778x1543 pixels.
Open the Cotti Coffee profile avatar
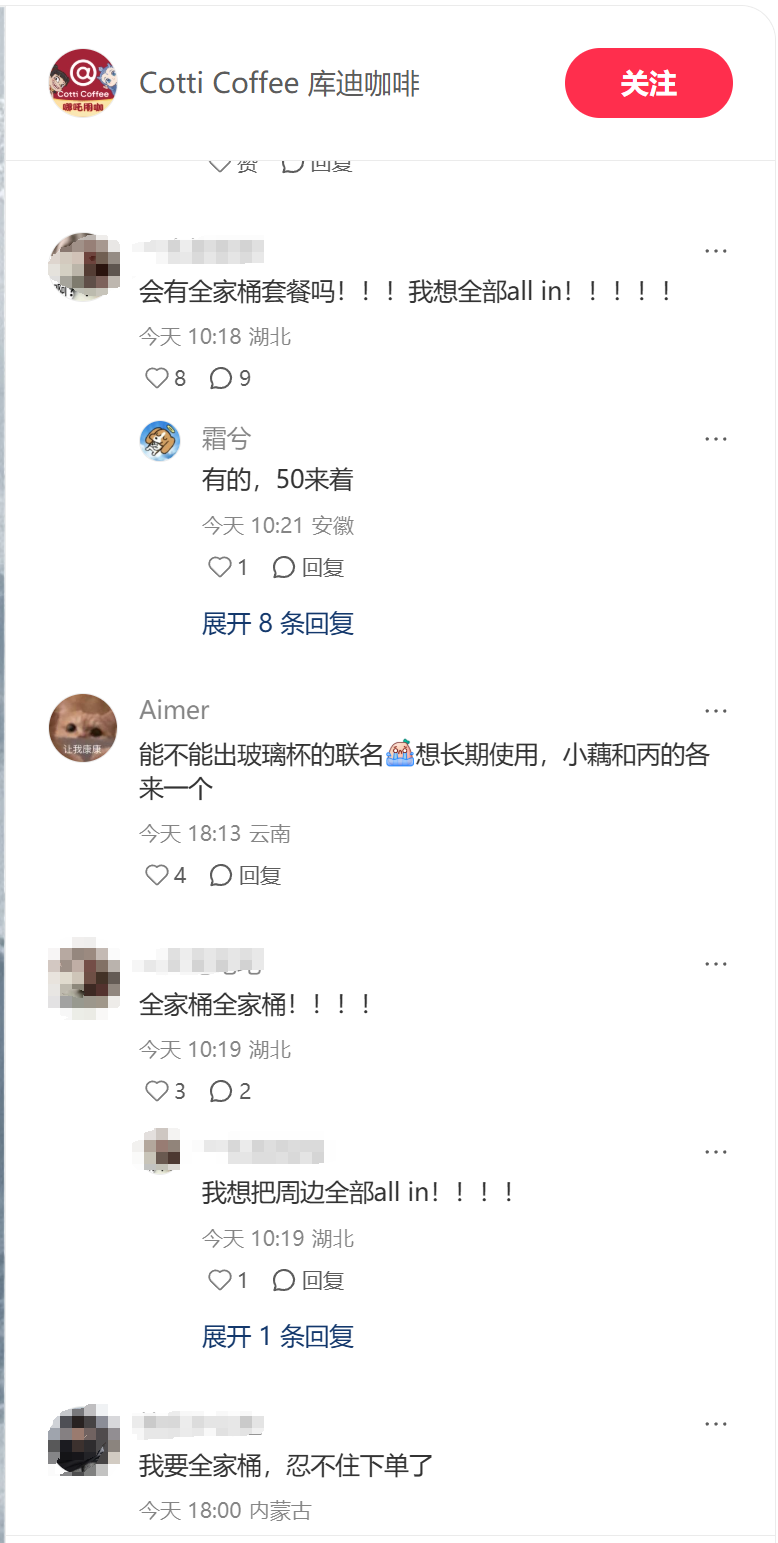[x=83, y=83]
